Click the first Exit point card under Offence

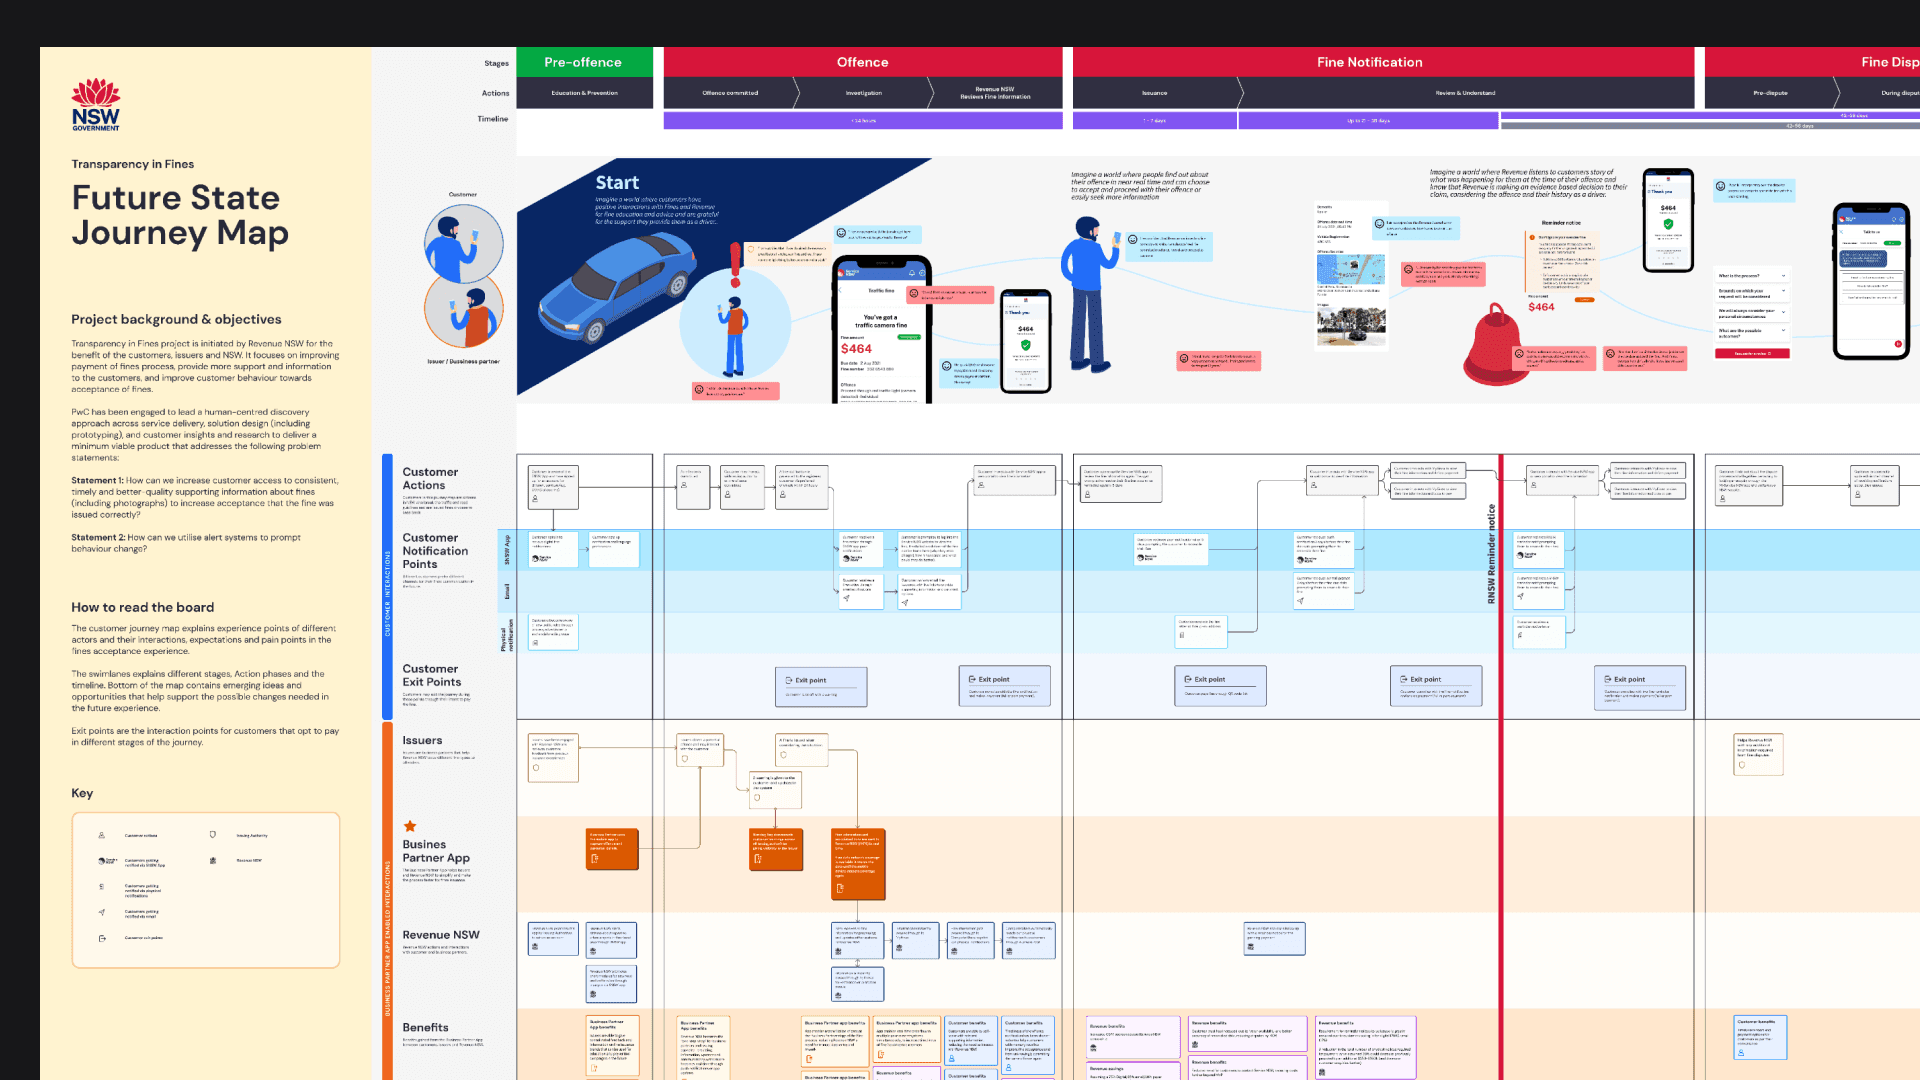pos(821,686)
